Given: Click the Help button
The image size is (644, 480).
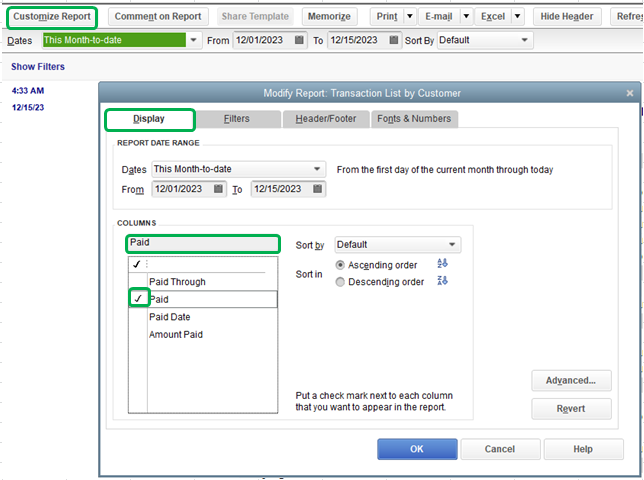Looking at the screenshot, I should [583, 449].
